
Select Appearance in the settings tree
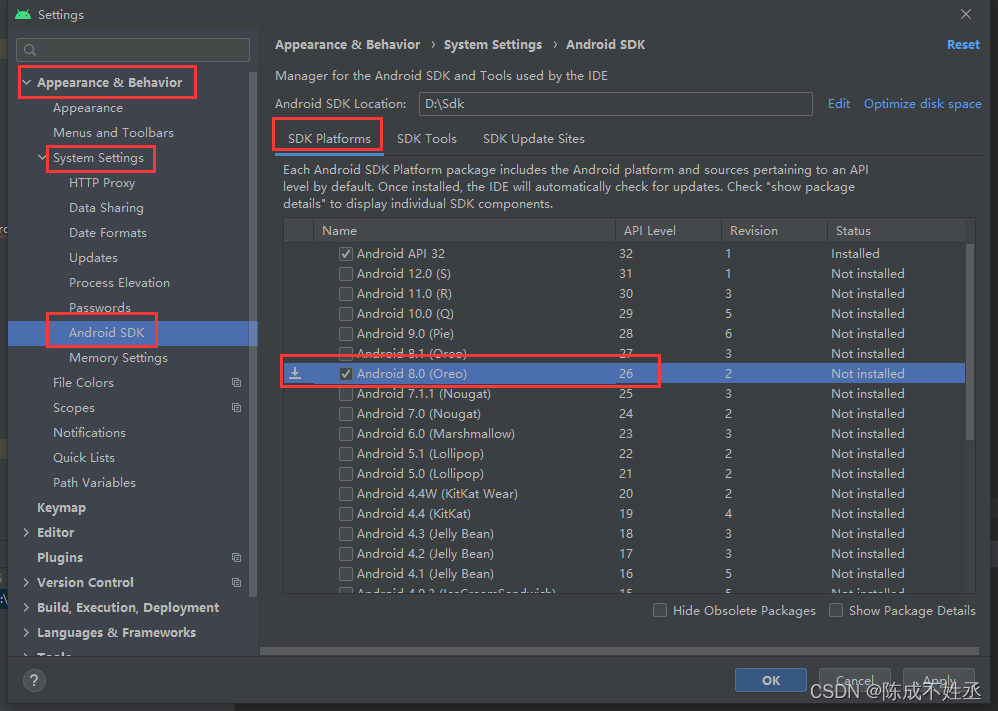pyautogui.click(x=88, y=108)
